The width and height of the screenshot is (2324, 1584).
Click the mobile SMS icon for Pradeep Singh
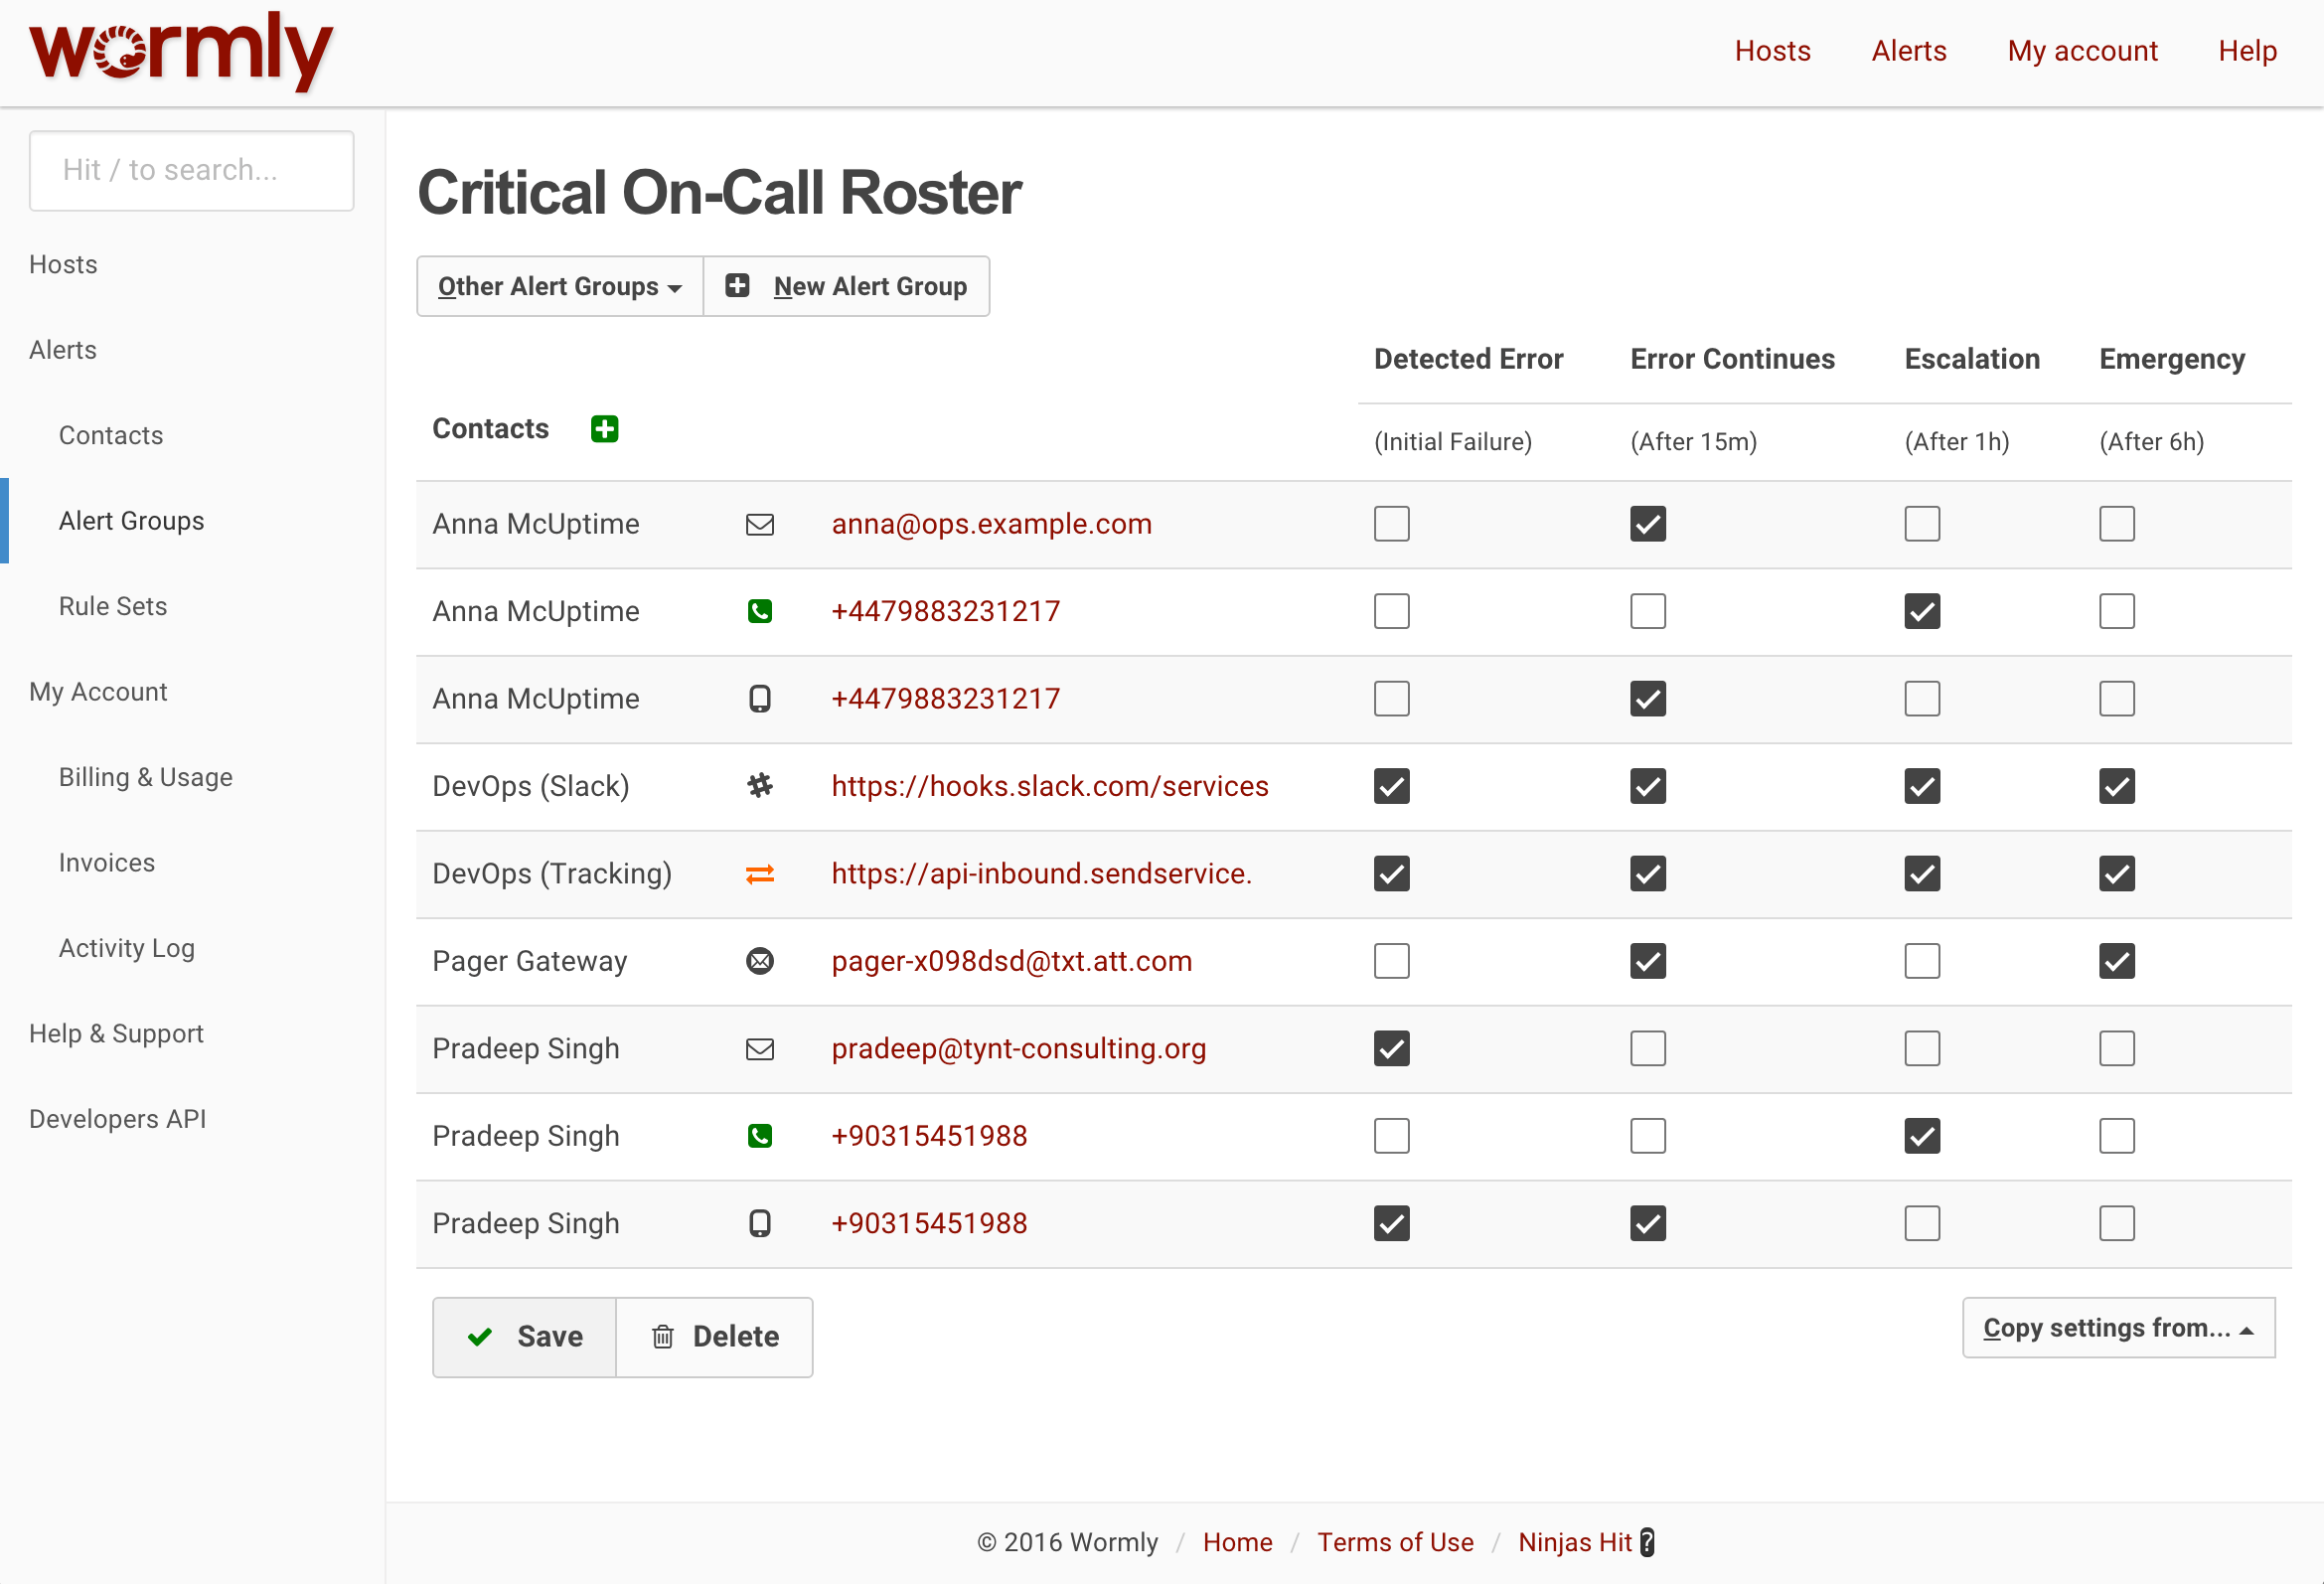(760, 1223)
